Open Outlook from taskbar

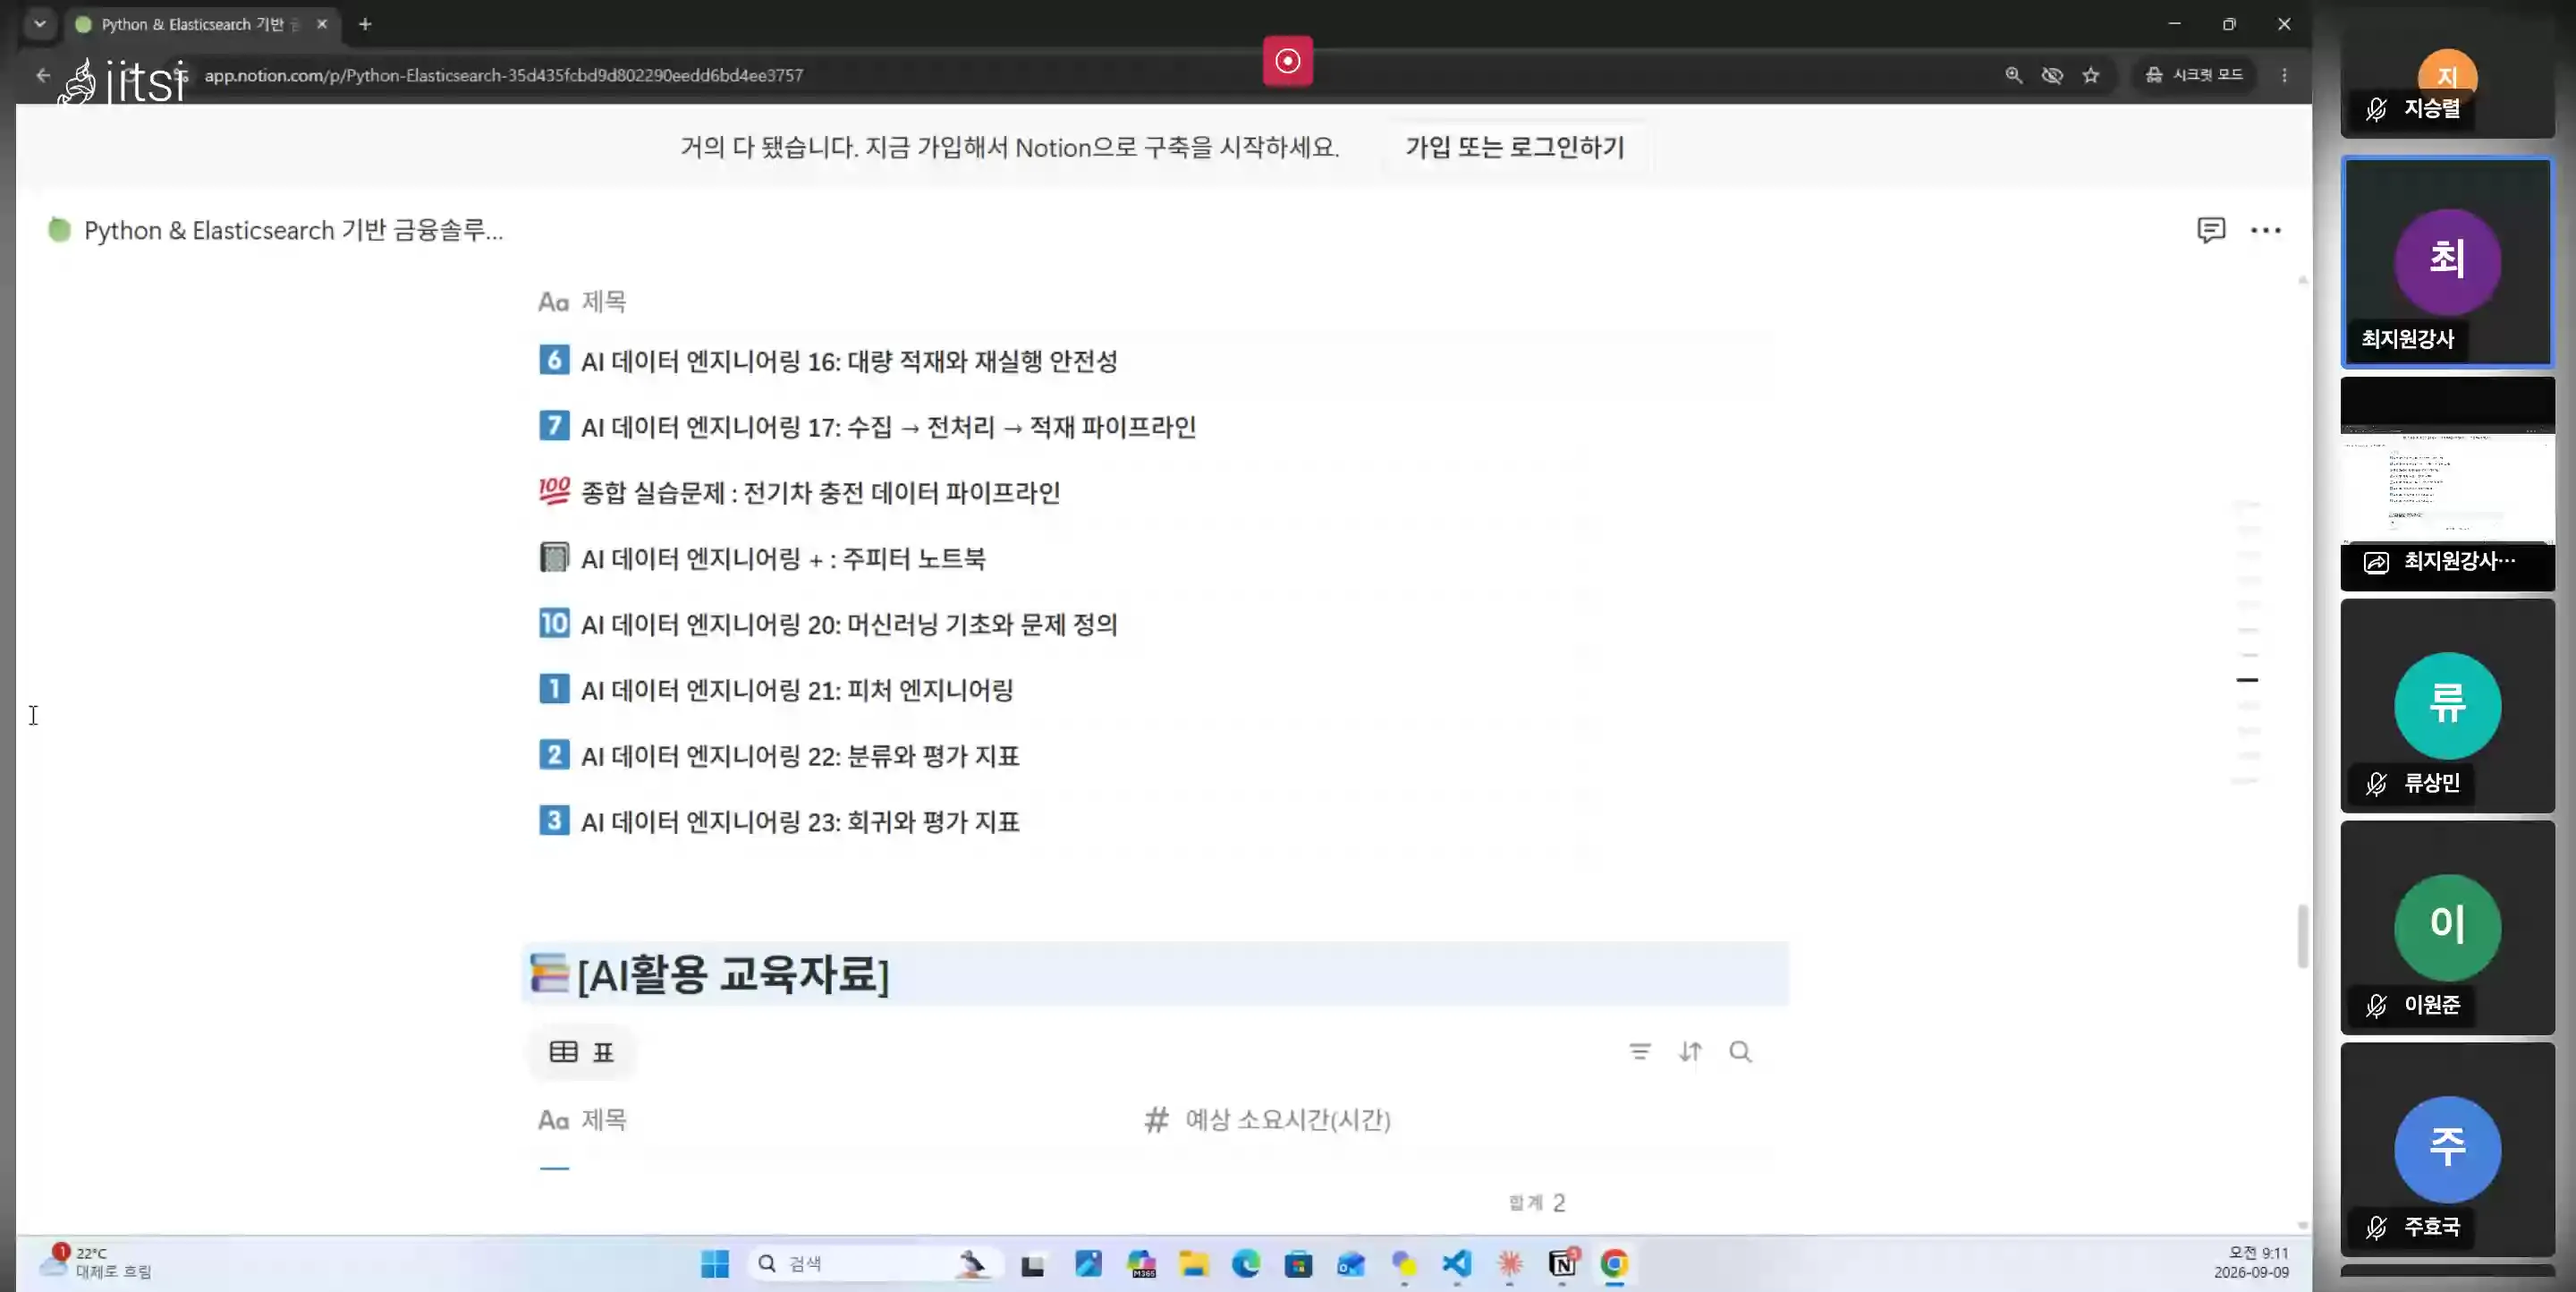click(1351, 1264)
